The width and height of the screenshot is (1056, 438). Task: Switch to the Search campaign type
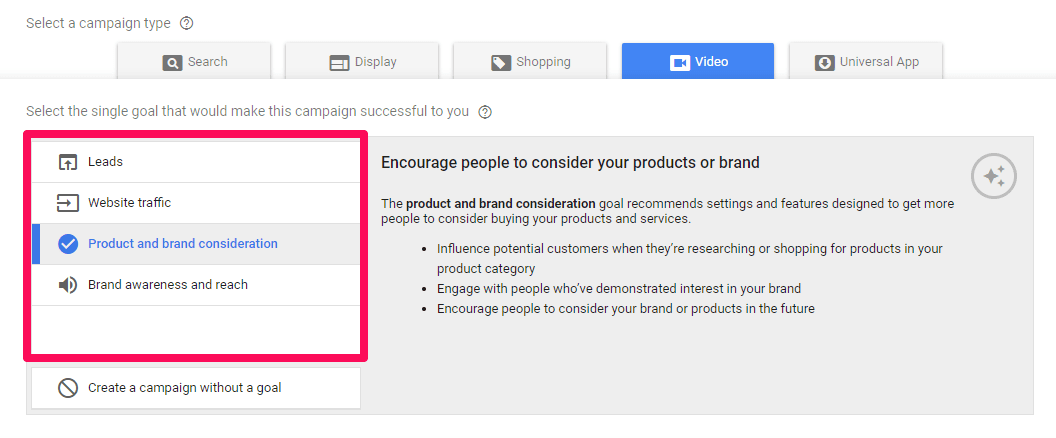tap(194, 61)
